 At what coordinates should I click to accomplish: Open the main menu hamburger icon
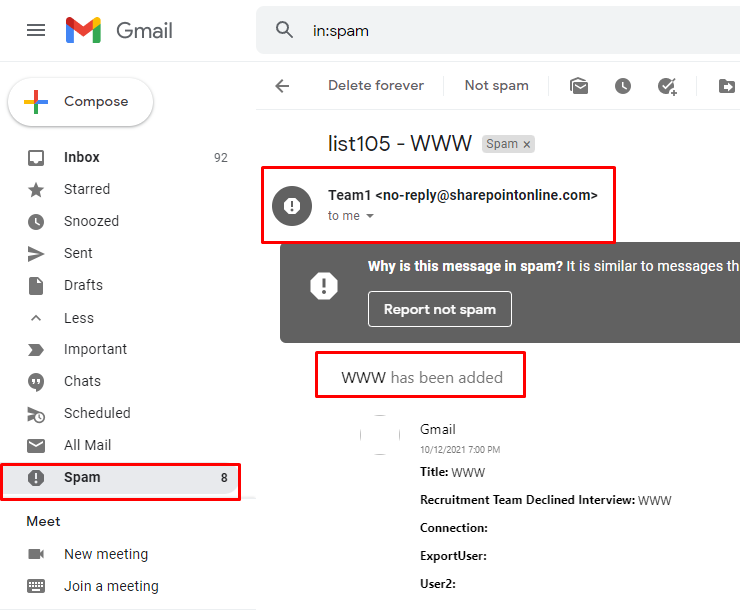coord(36,30)
